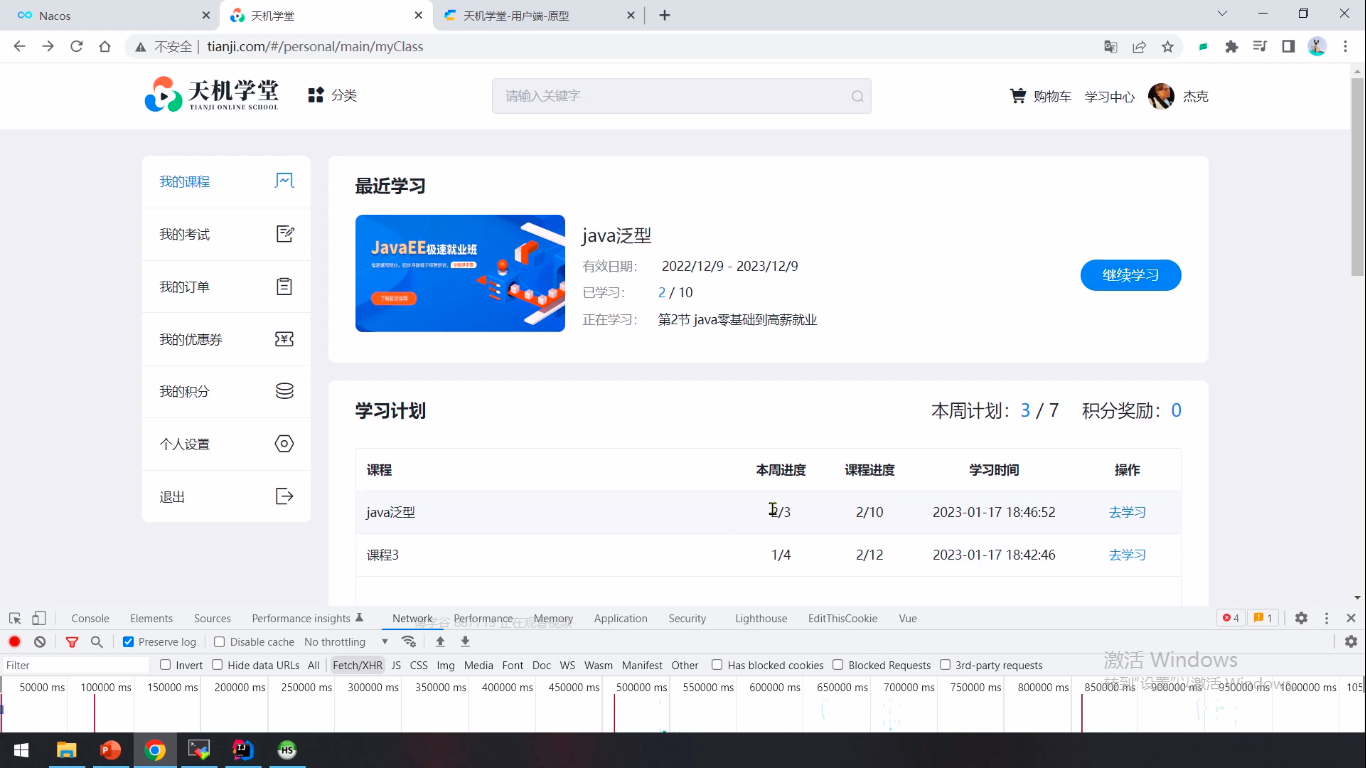Viewport: 1366px width, 768px height.
Task: Click the export HAR download arrow
Action: click(465, 642)
